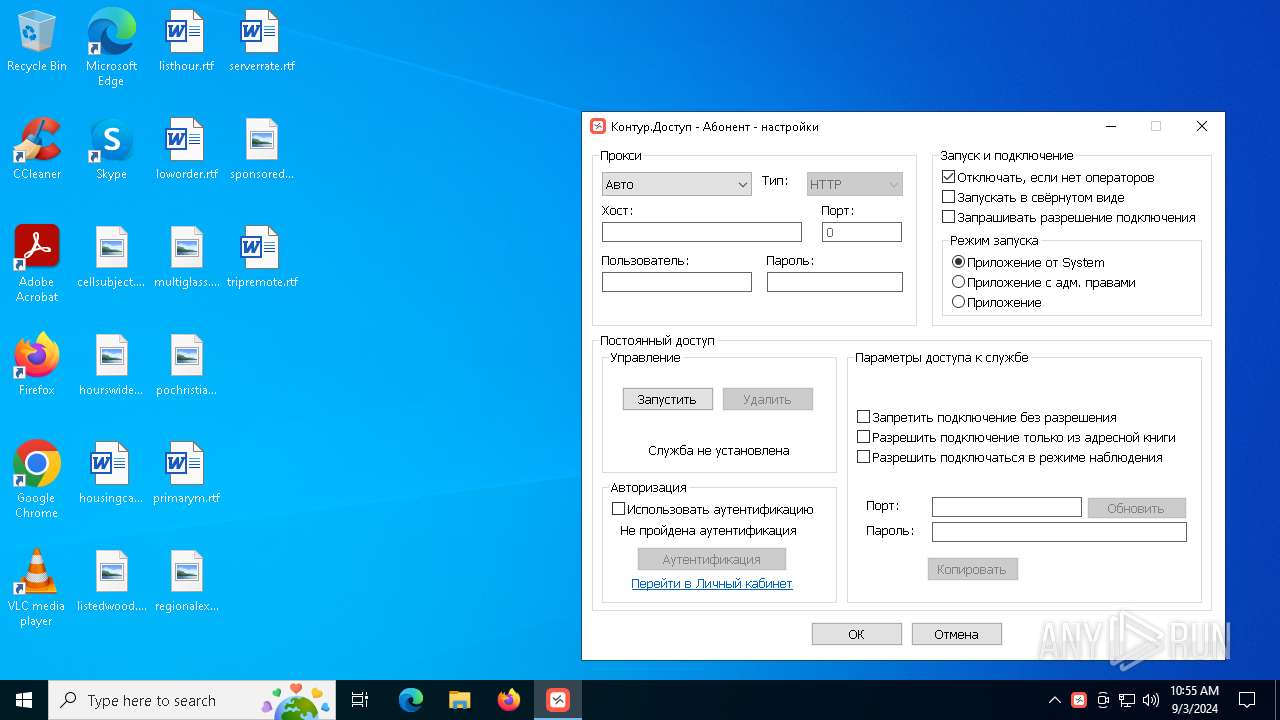Viewport: 1280px width, 720px height.
Task: Uncheck 'Отключать, если нет операторов'
Action: (x=949, y=177)
